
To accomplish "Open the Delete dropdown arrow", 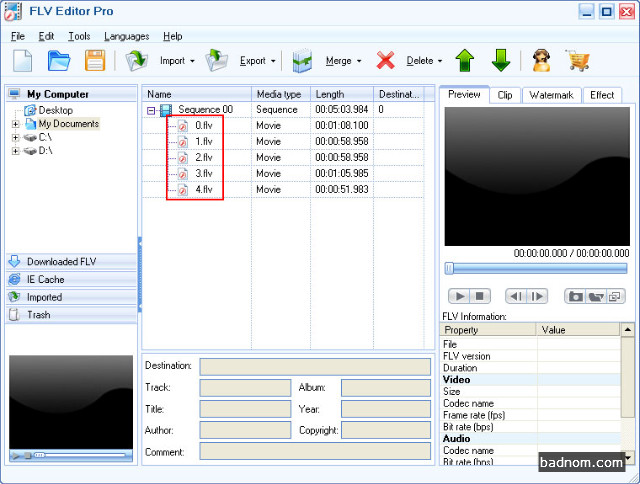I will 440,61.
